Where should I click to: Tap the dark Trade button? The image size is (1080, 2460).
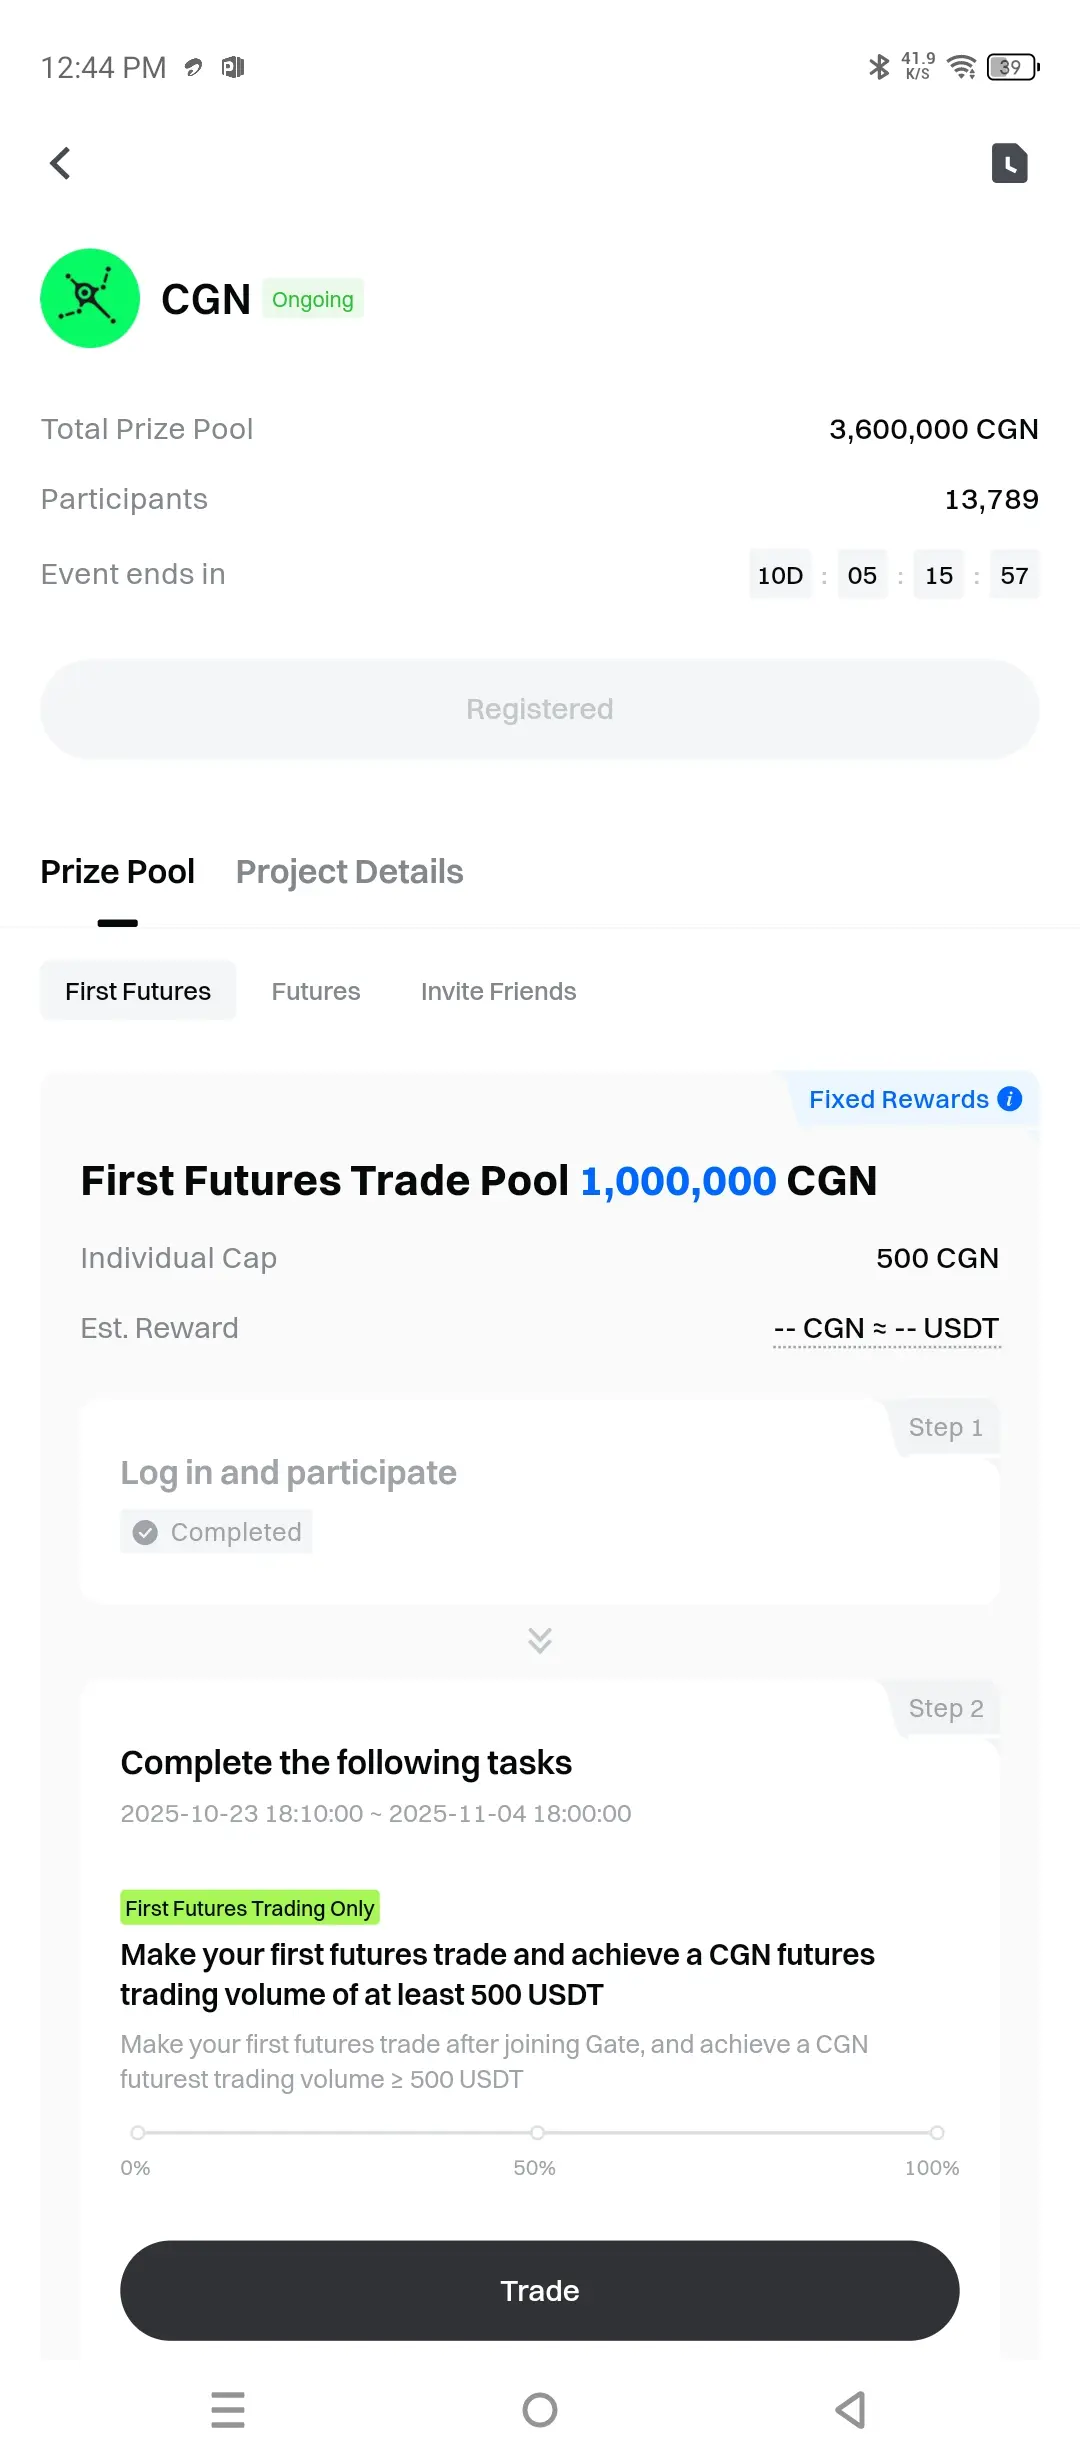point(540,2290)
